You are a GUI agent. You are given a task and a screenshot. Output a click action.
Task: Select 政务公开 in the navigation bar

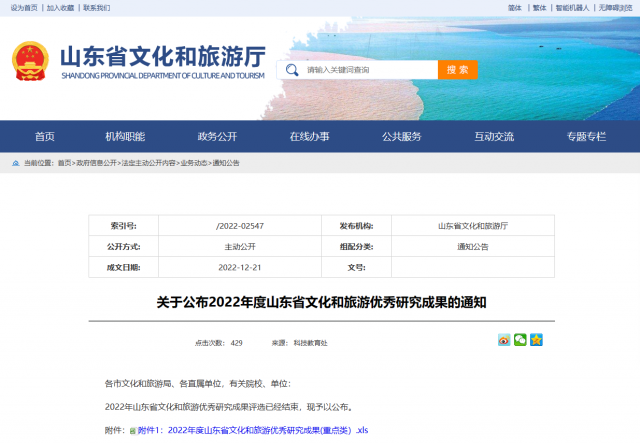(x=217, y=137)
